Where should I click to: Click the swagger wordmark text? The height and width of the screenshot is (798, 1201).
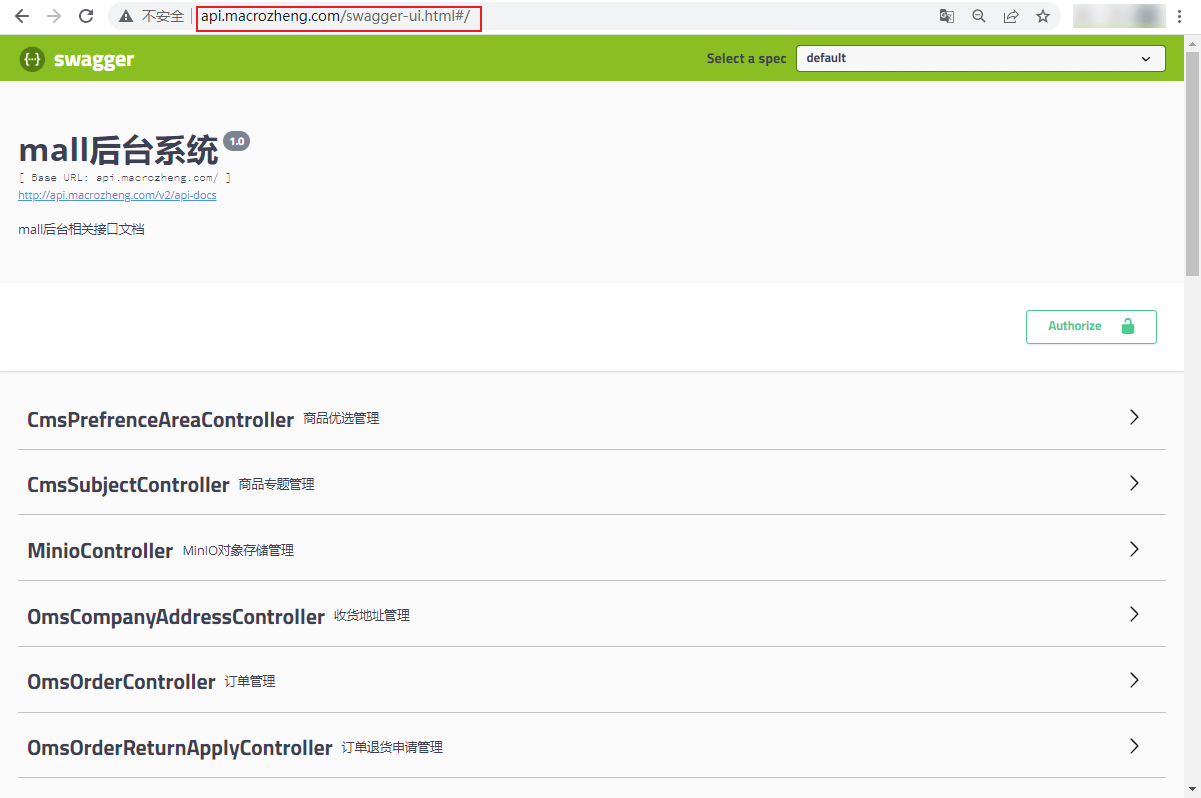click(94, 60)
